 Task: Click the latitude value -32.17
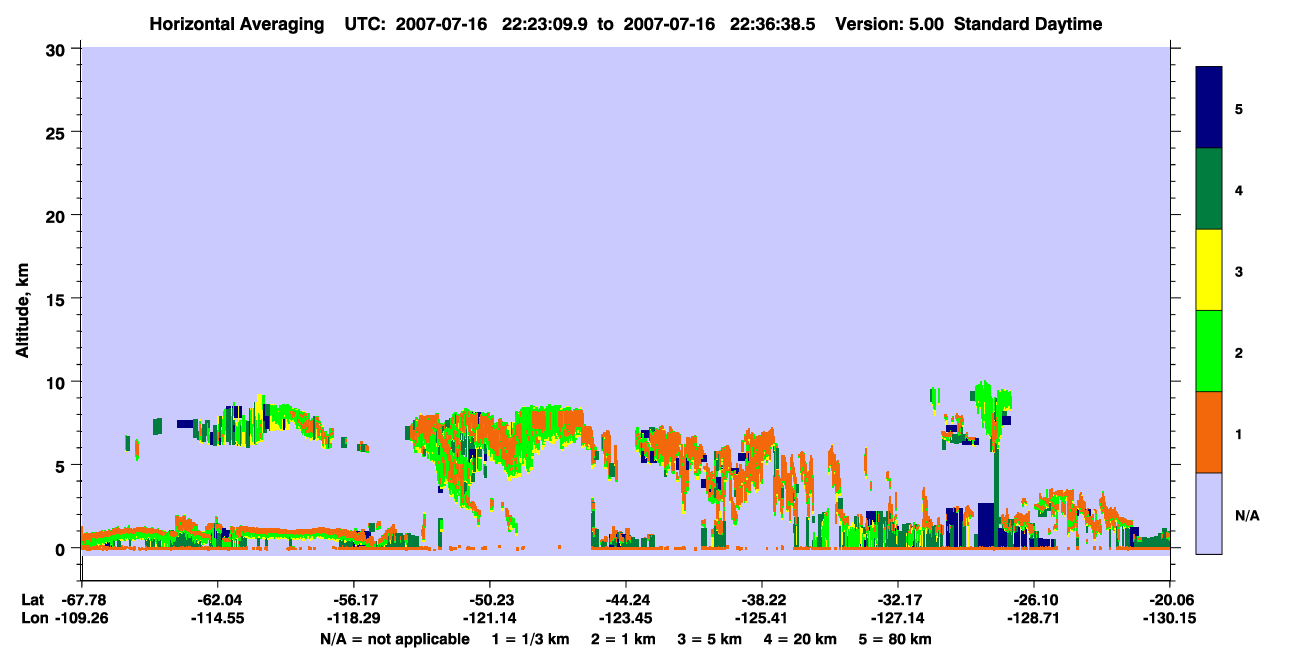click(898, 600)
